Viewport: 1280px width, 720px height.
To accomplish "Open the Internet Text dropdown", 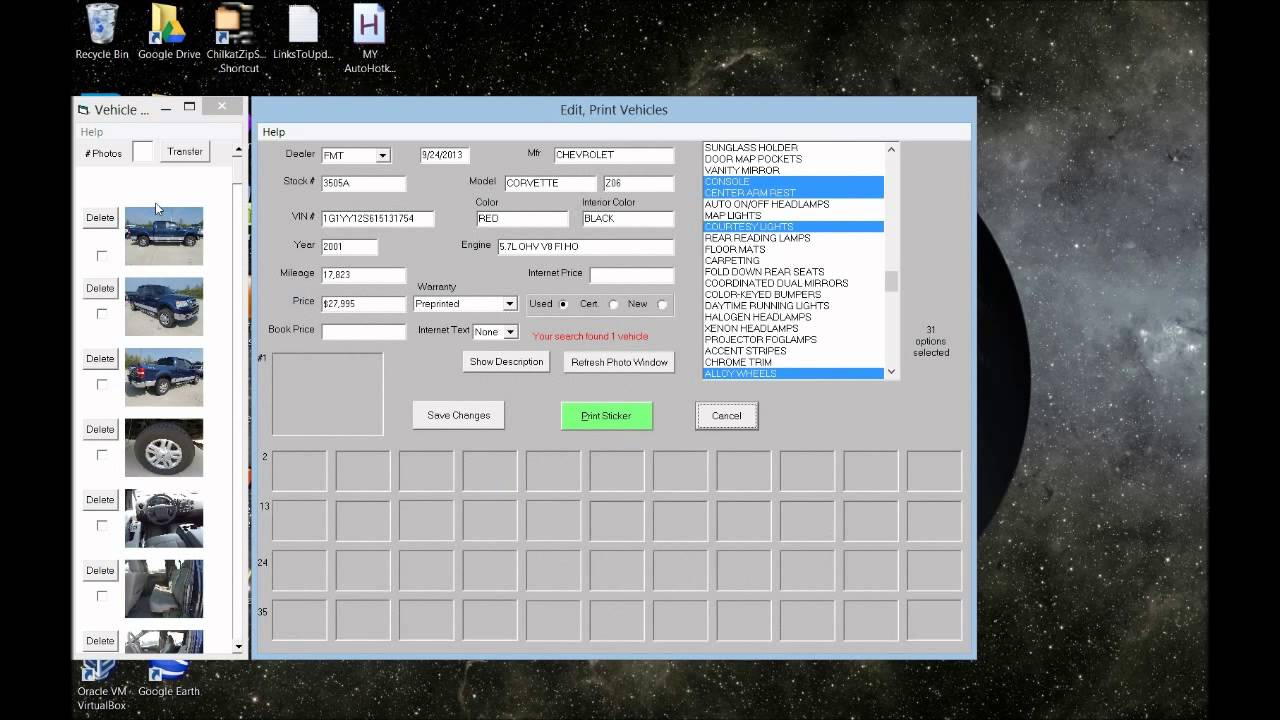I will tap(510, 332).
